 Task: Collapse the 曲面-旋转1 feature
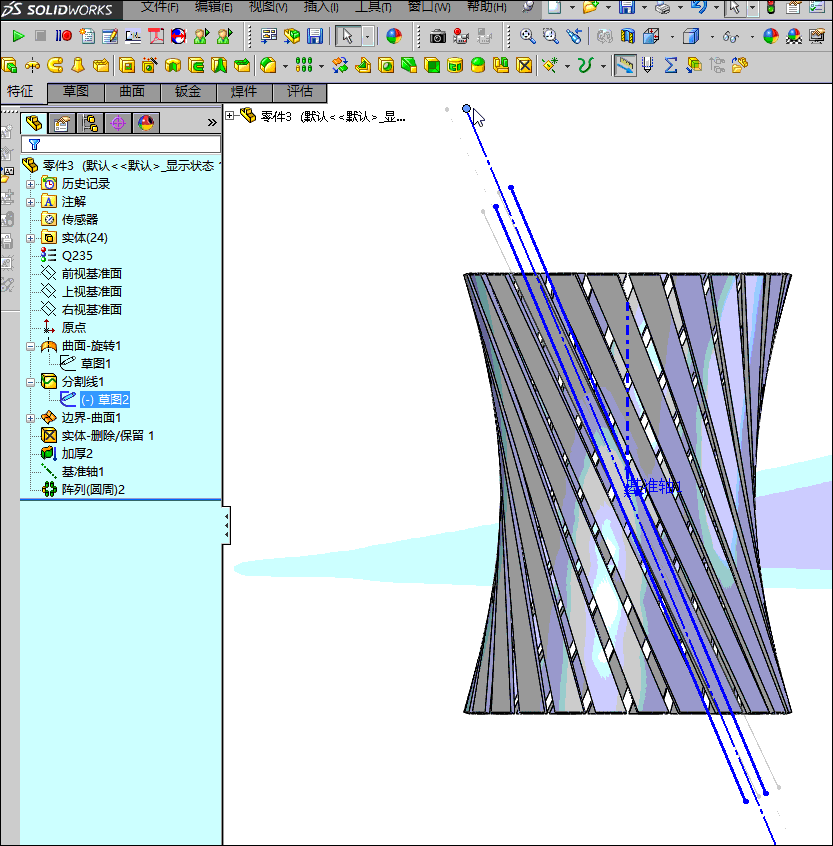[31, 346]
